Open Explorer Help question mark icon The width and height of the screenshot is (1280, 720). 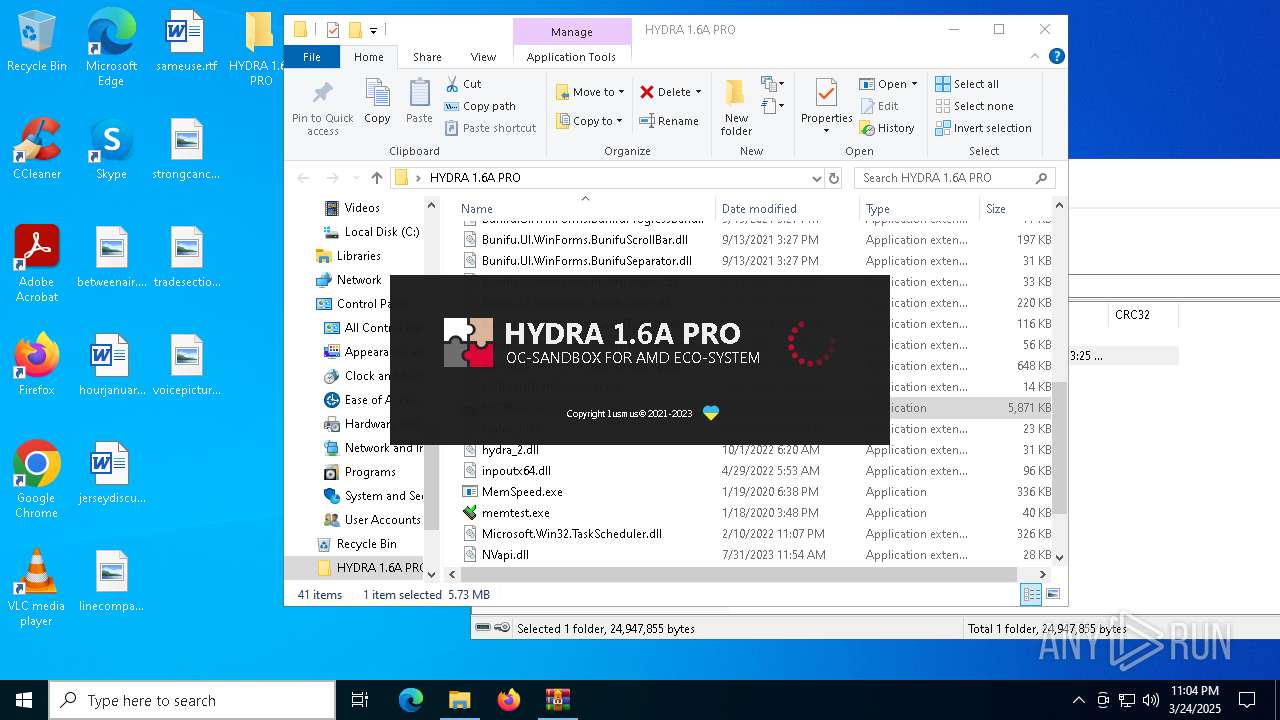tap(1057, 57)
